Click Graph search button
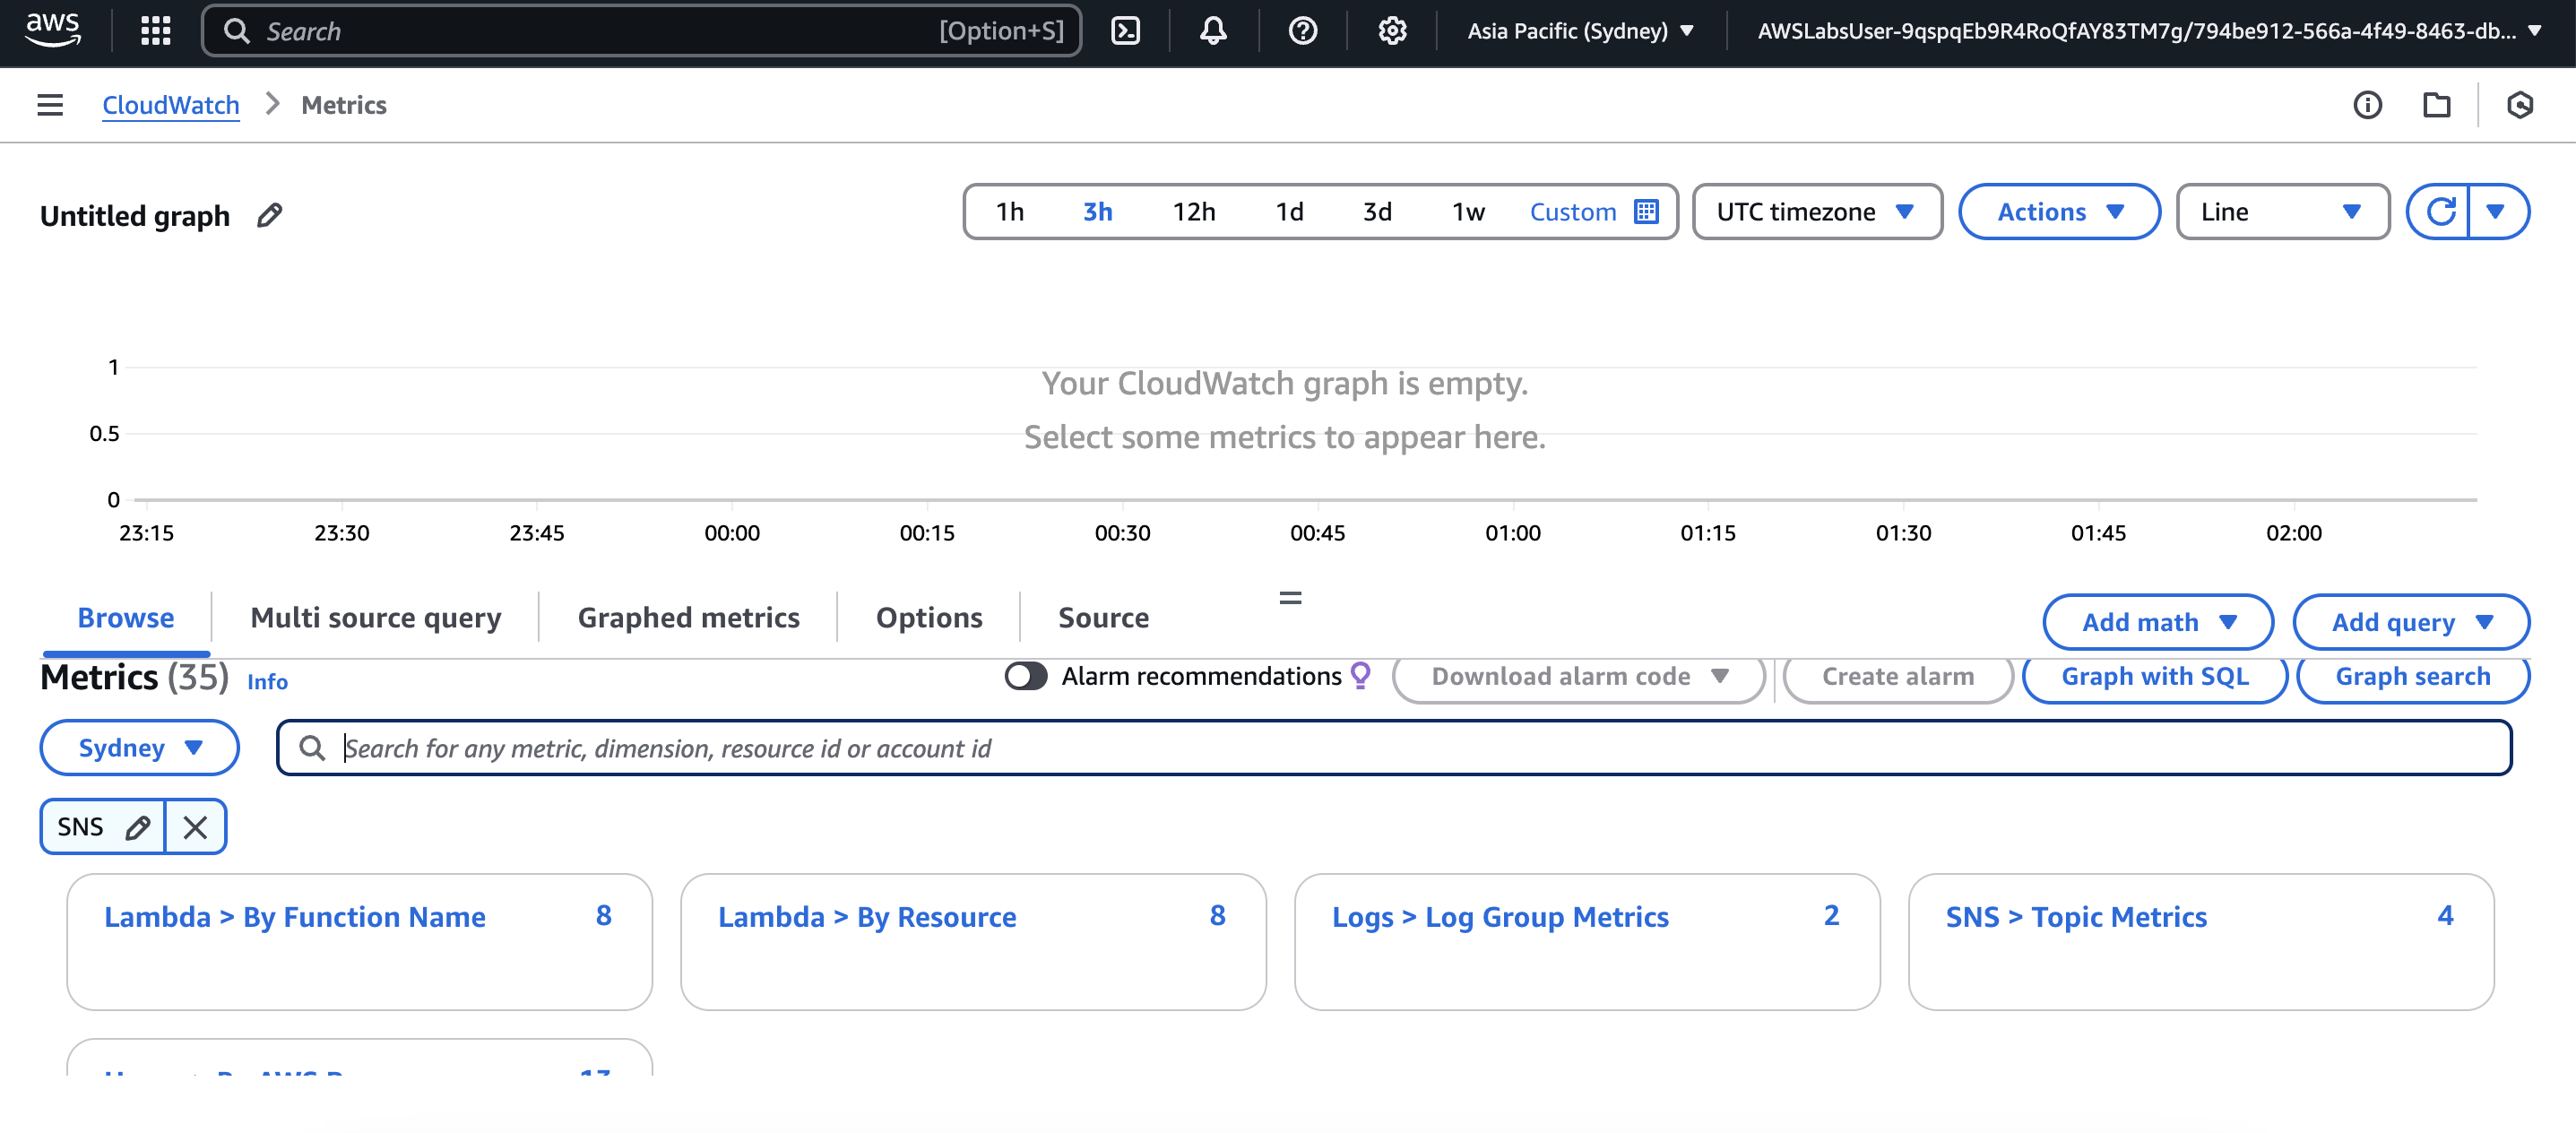This screenshot has width=2576, height=1133. (2412, 676)
